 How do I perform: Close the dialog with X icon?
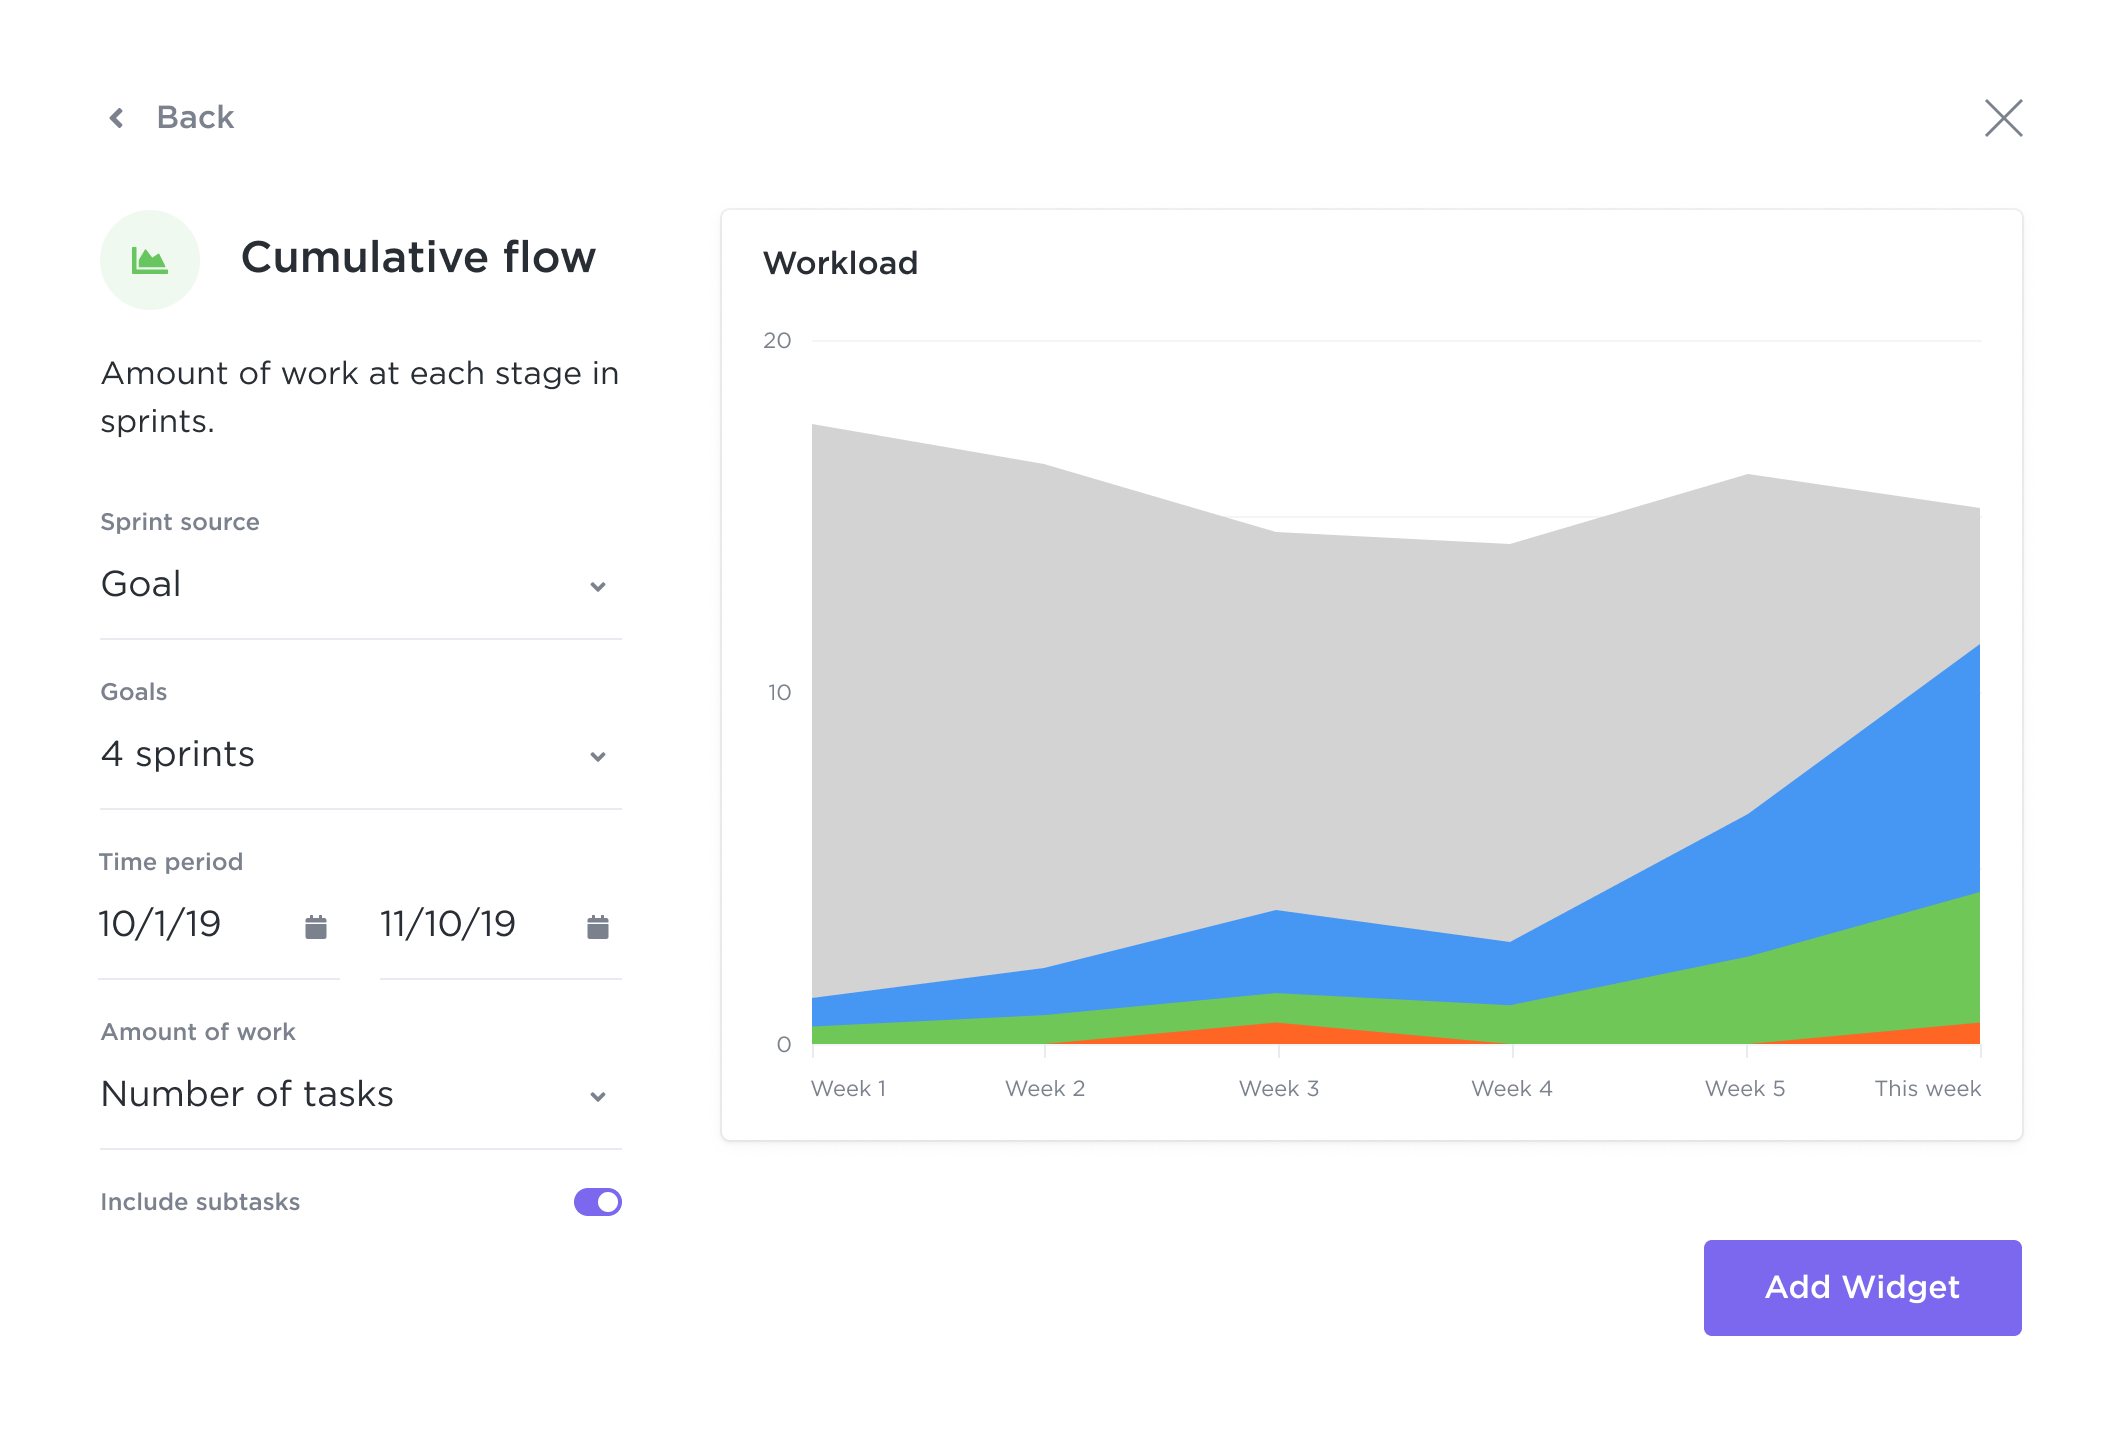(2003, 118)
